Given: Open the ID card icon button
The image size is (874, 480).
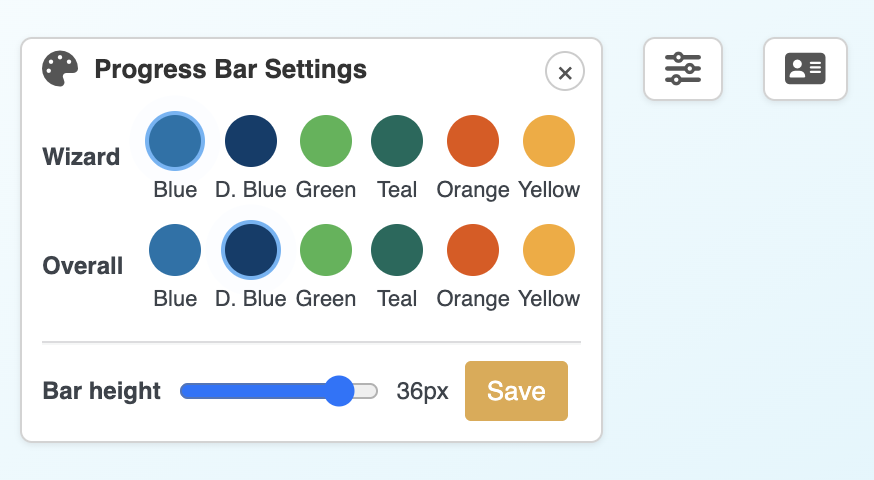Looking at the screenshot, I should click(x=805, y=69).
